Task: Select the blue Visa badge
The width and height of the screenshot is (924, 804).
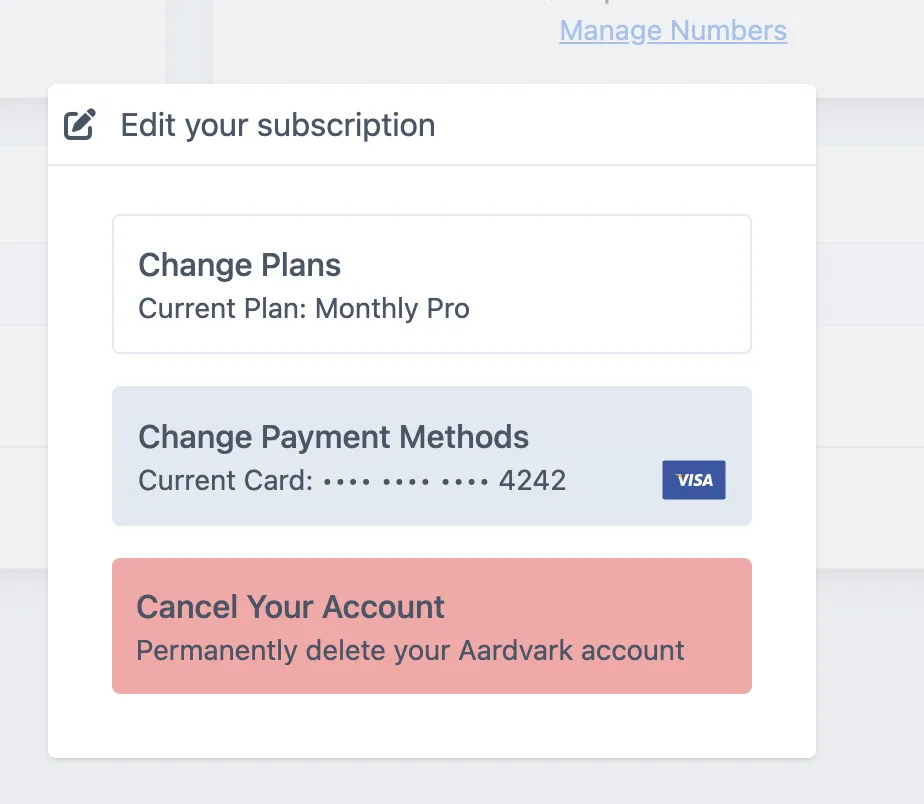Action: [x=693, y=480]
